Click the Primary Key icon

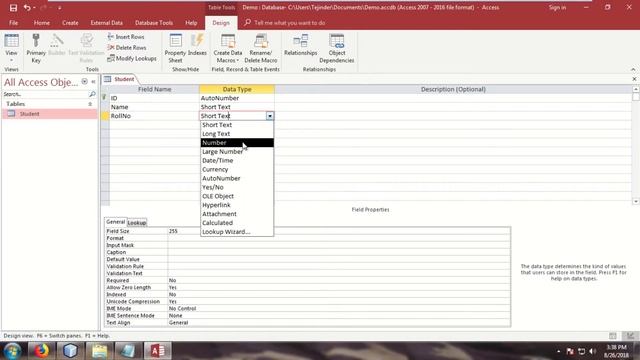36,48
